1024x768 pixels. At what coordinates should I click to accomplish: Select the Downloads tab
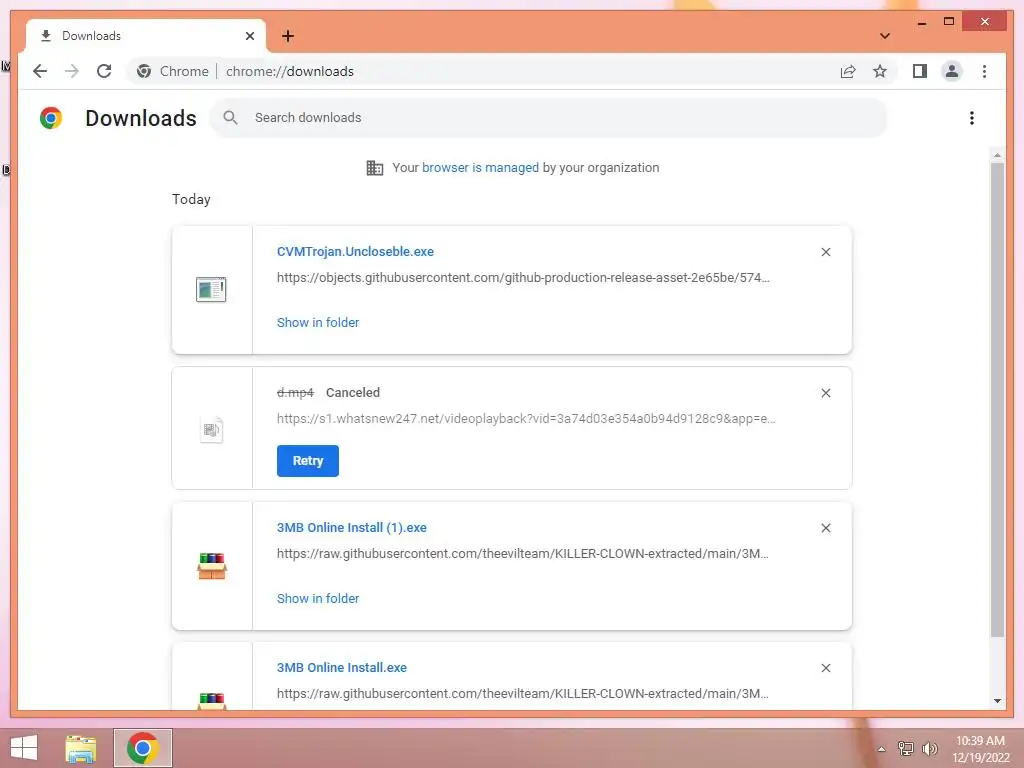pos(145,36)
